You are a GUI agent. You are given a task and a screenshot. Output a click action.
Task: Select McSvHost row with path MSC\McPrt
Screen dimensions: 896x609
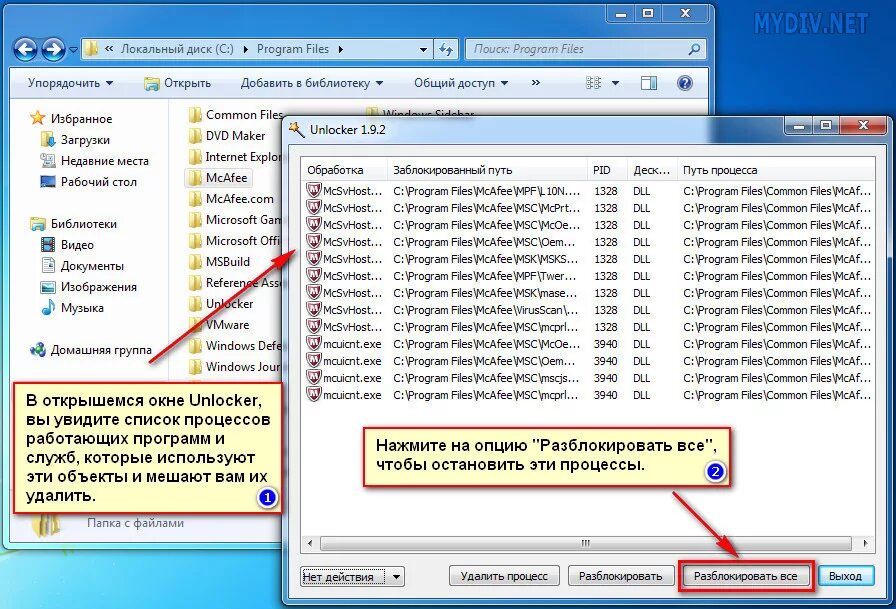point(588,208)
